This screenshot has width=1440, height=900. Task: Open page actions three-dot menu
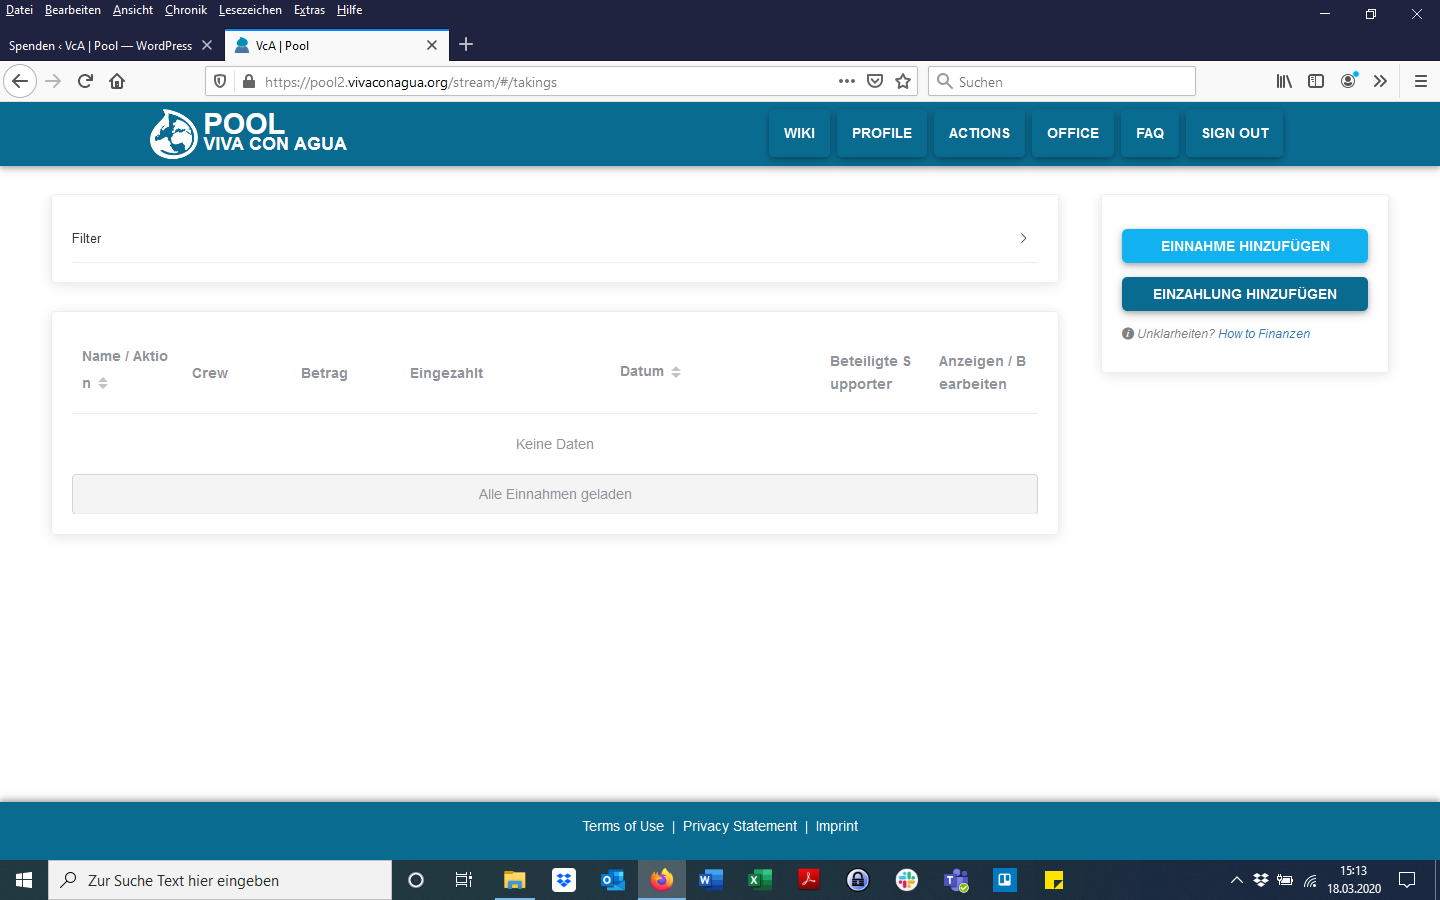pos(846,82)
